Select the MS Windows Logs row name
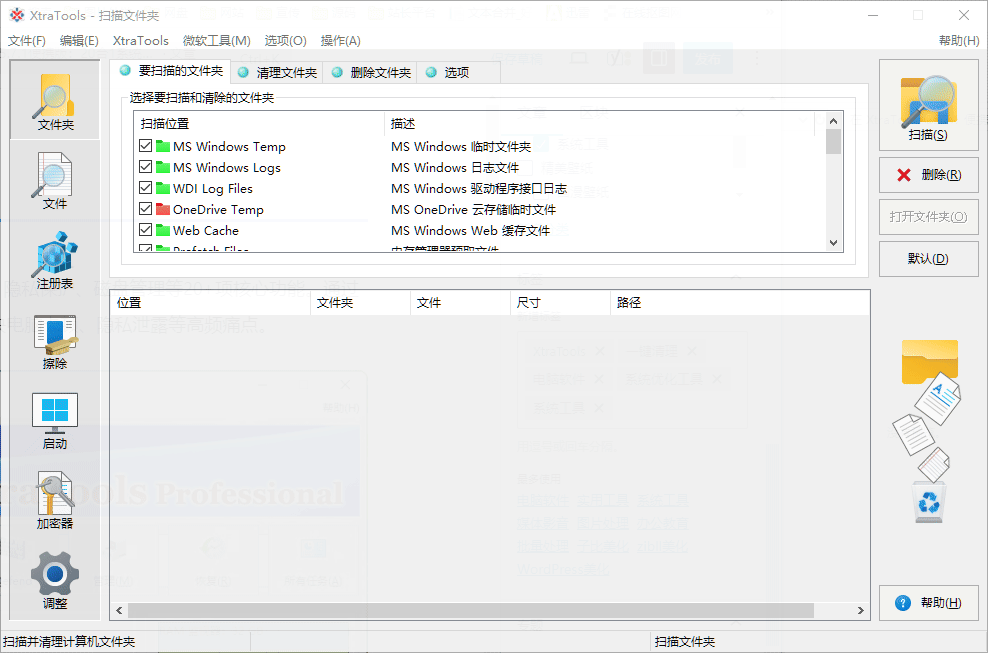 click(x=227, y=167)
